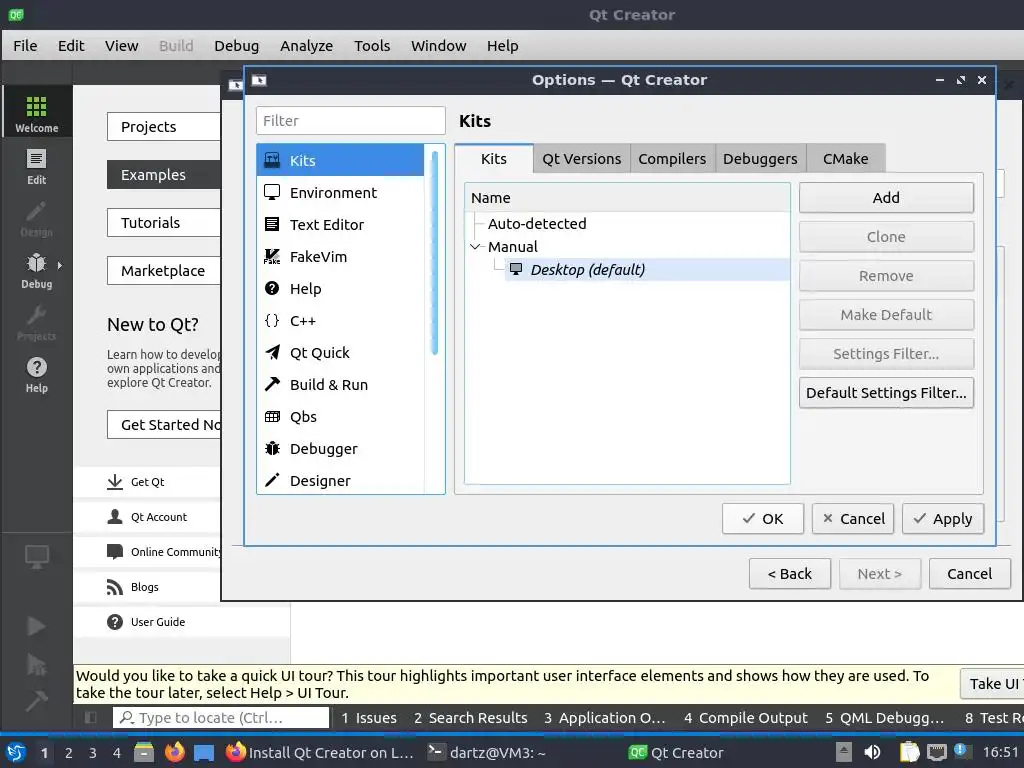1024x768 pixels.
Task: Open Debugger options category
Action: point(340,449)
